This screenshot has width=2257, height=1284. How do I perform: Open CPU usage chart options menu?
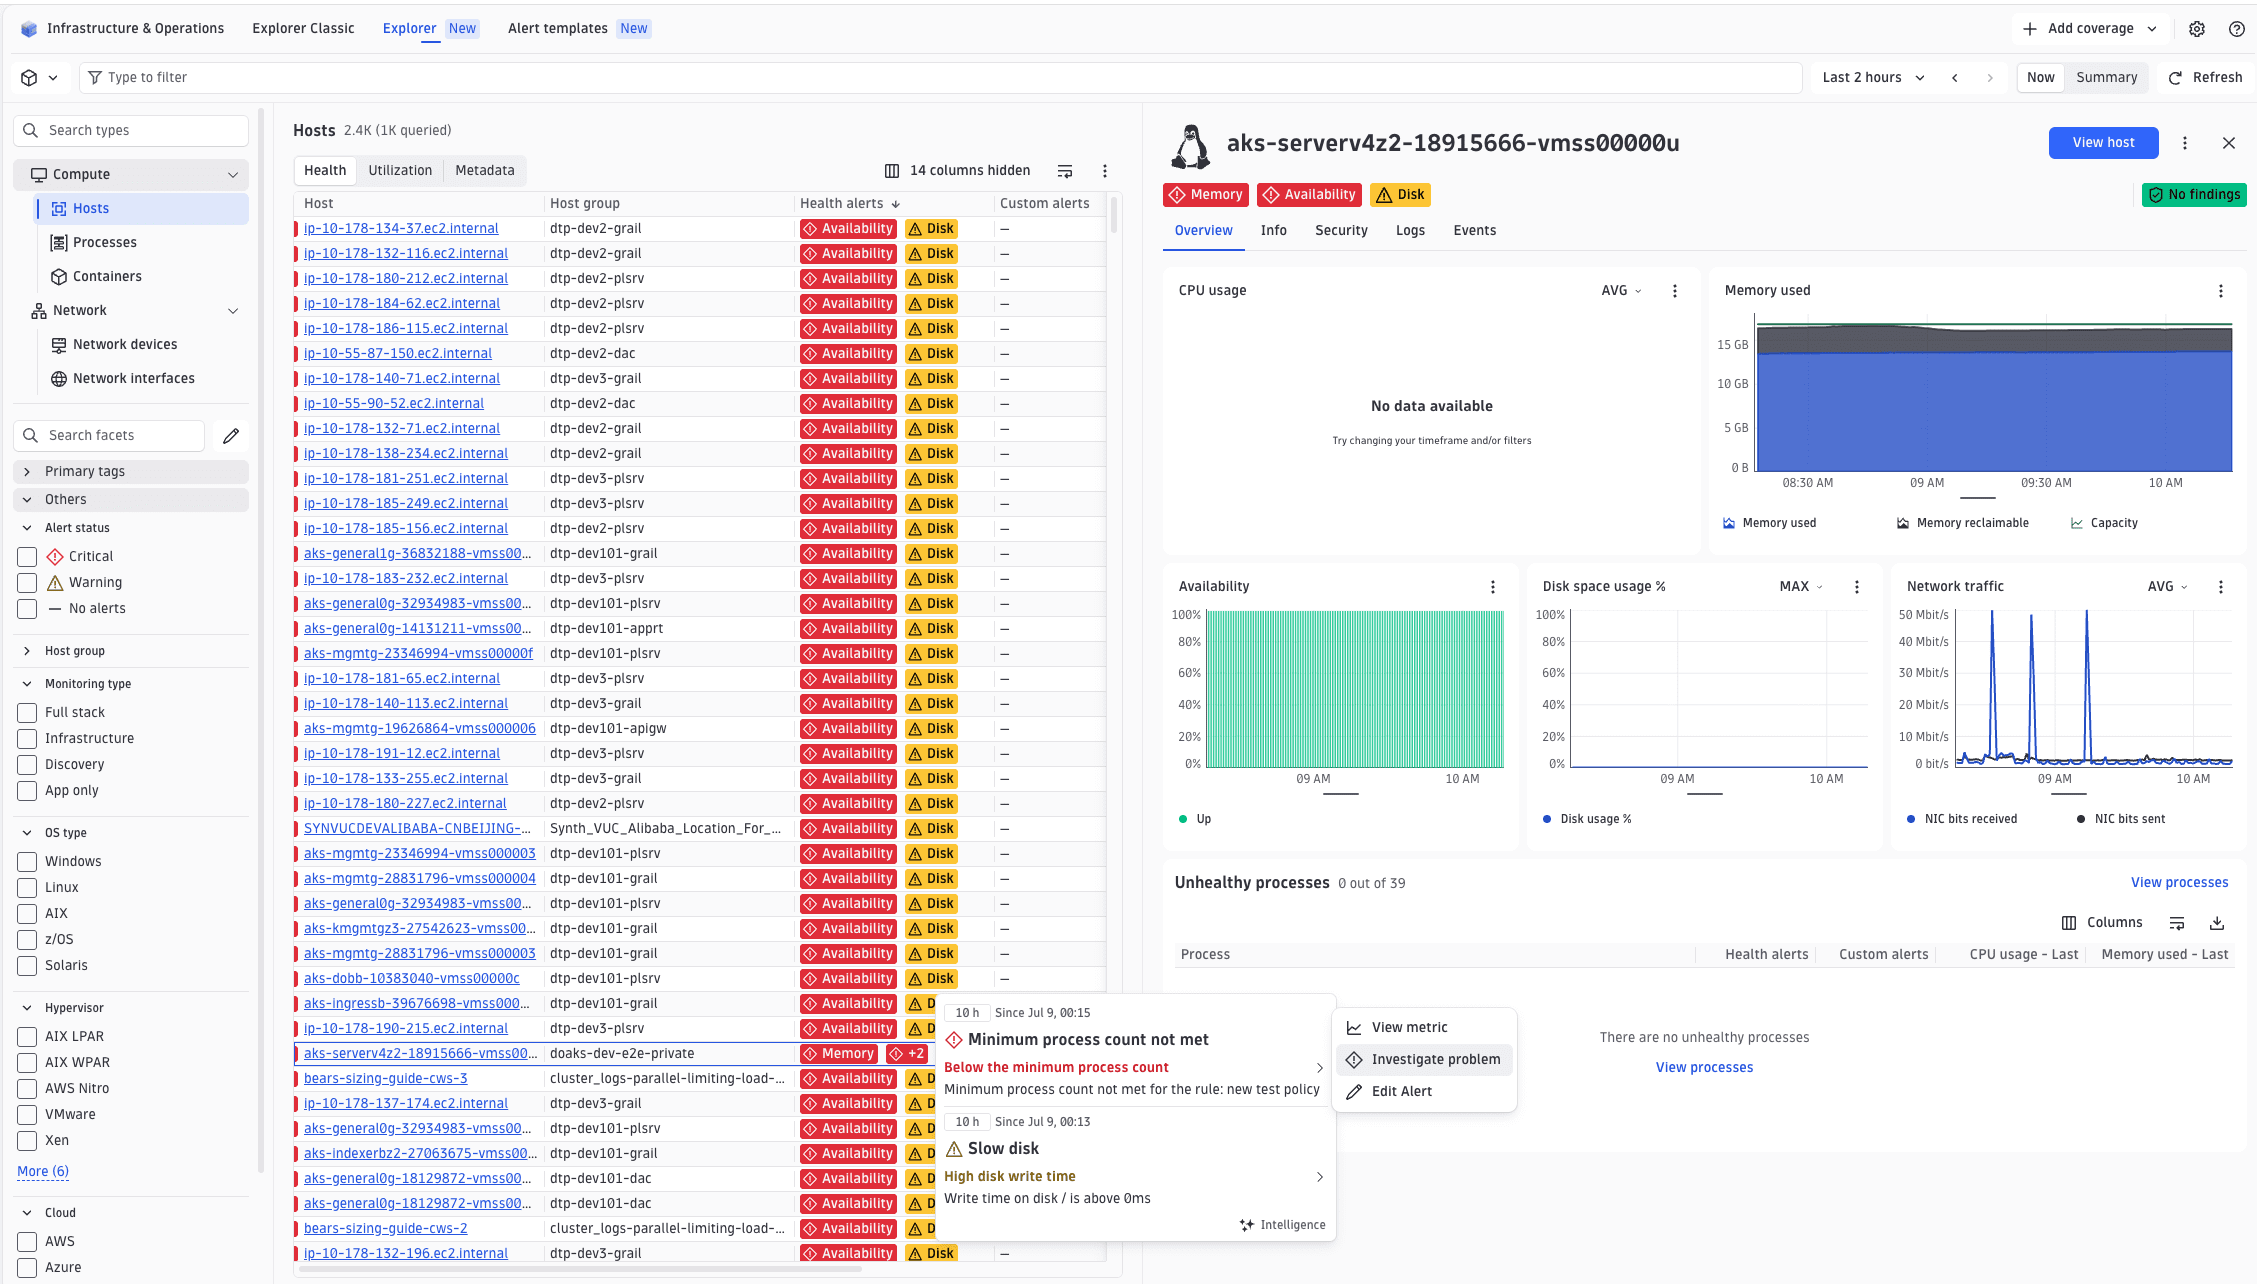click(x=1675, y=291)
